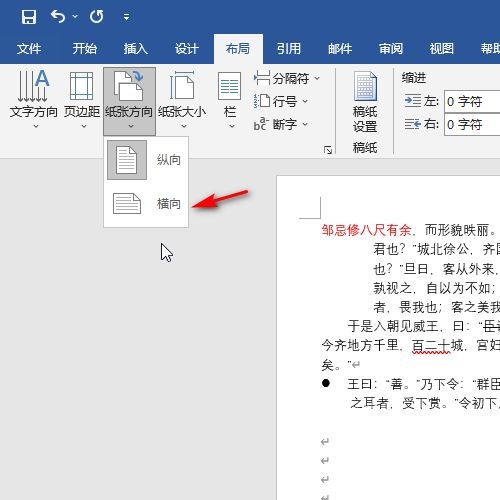
Task: Switch to the 审阅 (Review) tab
Action: (391, 49)
